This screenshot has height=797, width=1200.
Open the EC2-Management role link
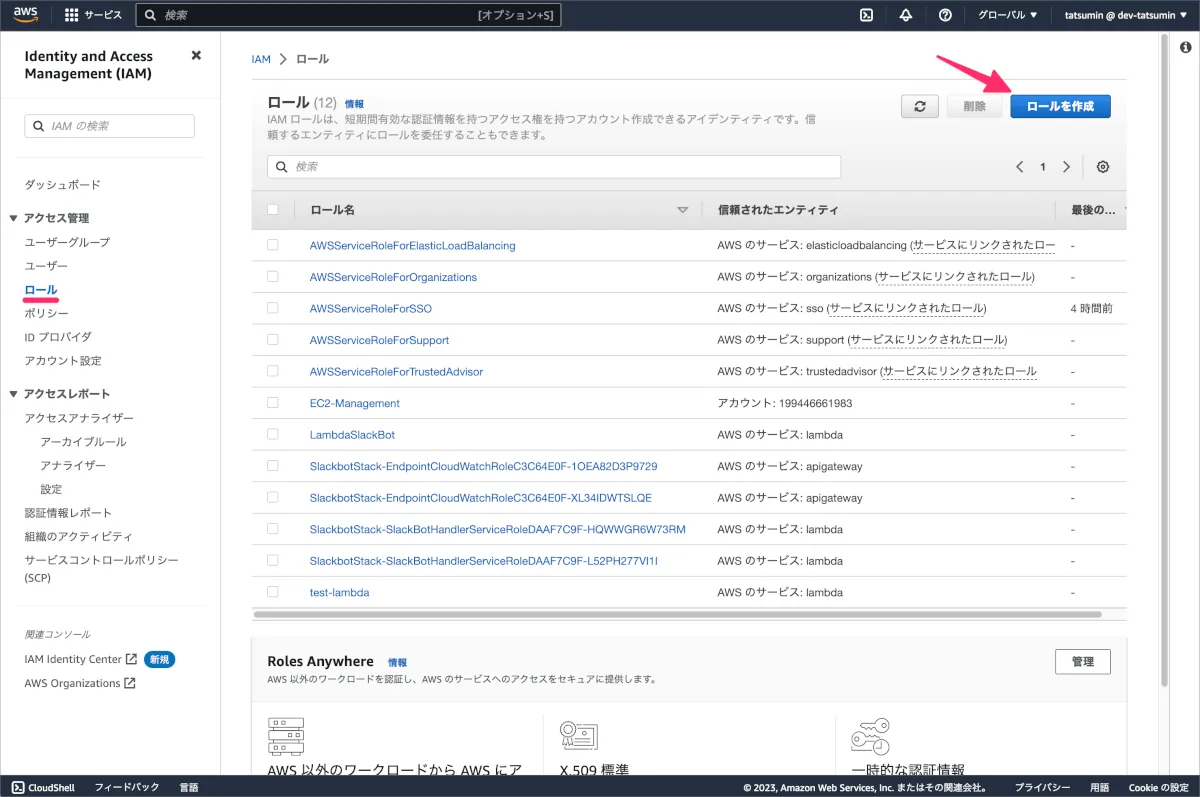pos(355,403)
